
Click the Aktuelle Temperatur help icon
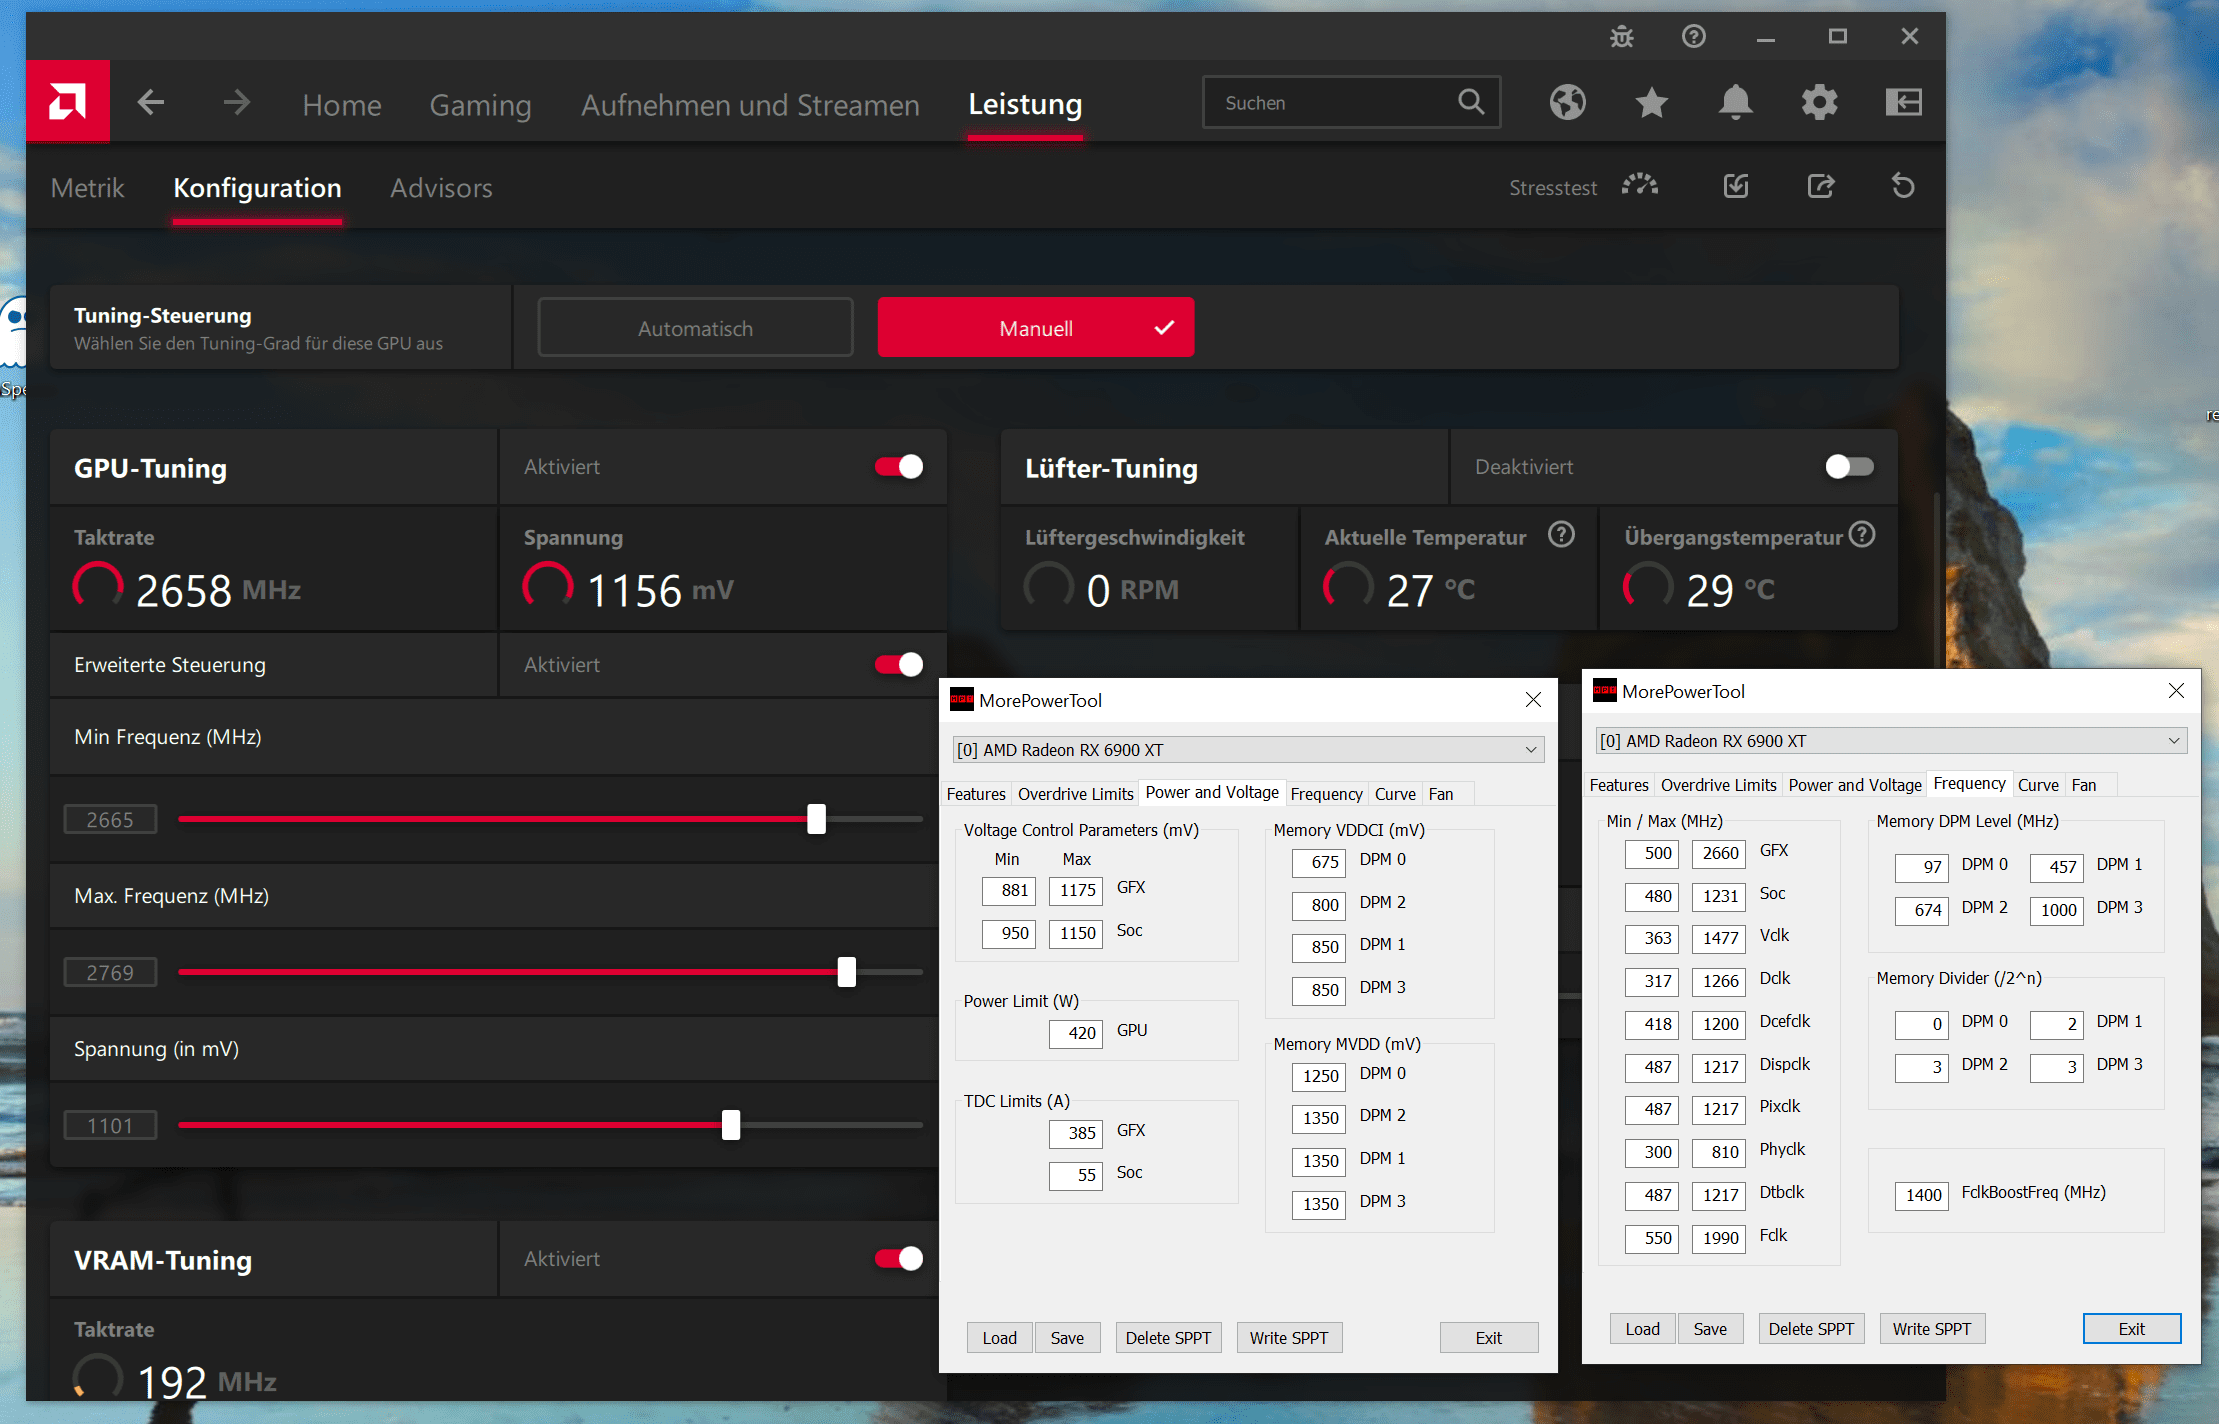(x=1561, y=535)
